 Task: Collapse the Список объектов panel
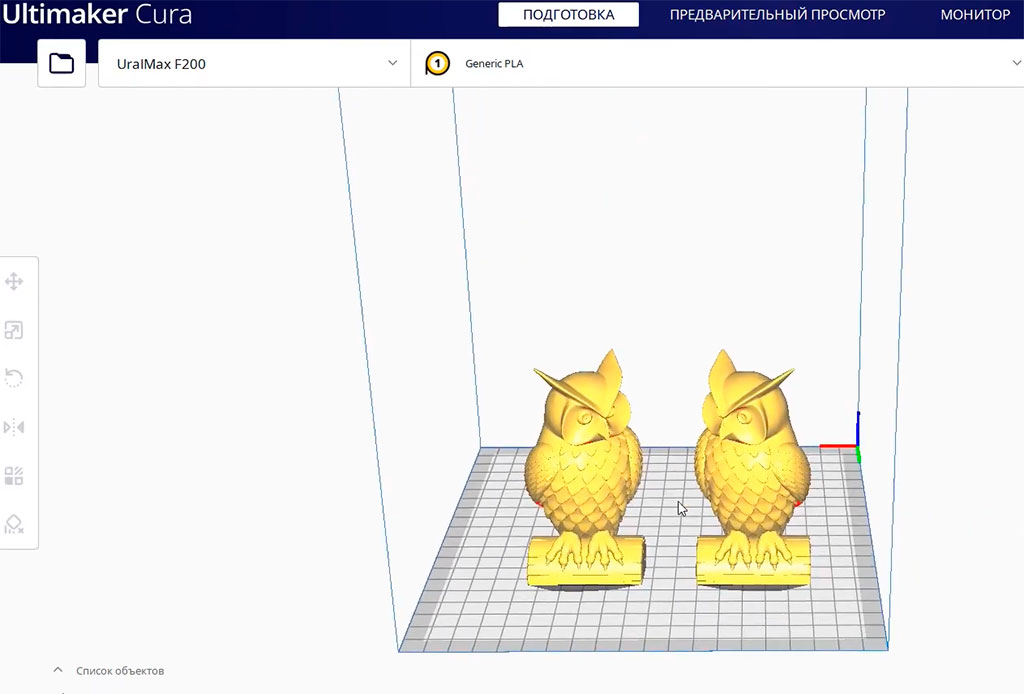pos(58,670)
